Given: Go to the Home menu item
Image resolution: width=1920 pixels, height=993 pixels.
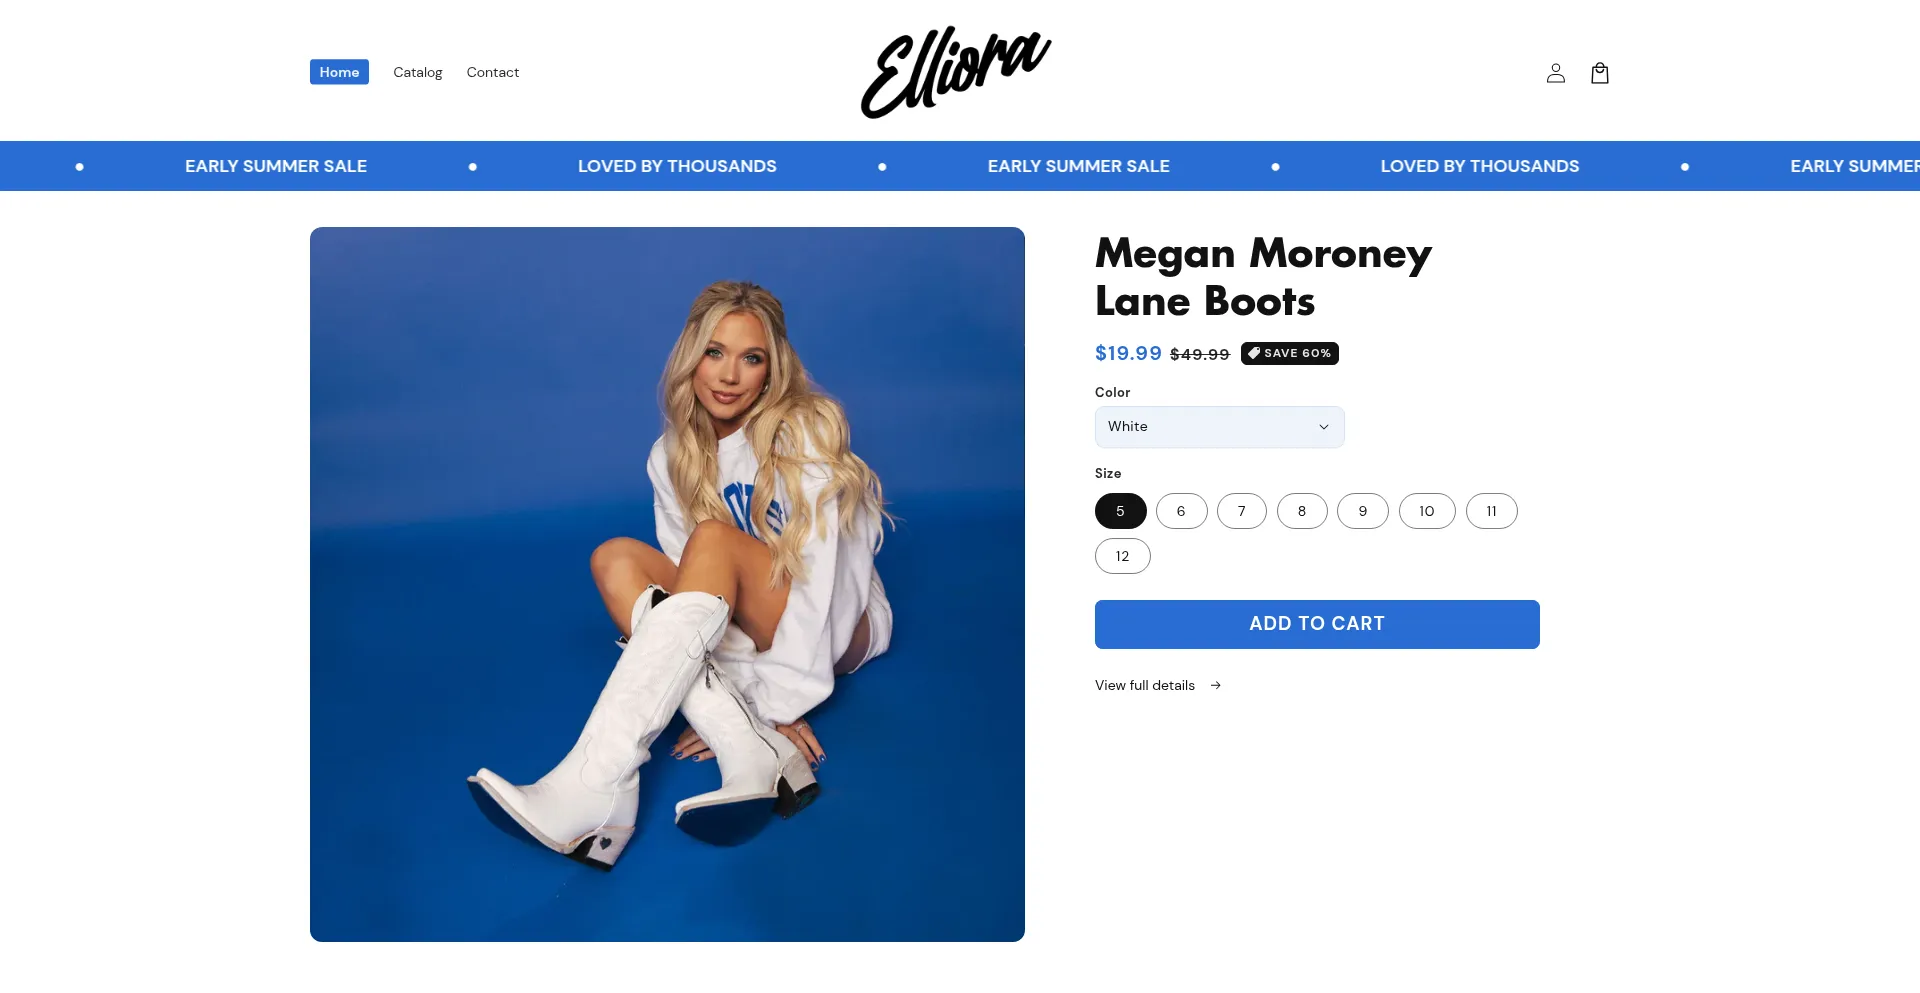Looking at the screenshot, I should (x=339, y=72).
